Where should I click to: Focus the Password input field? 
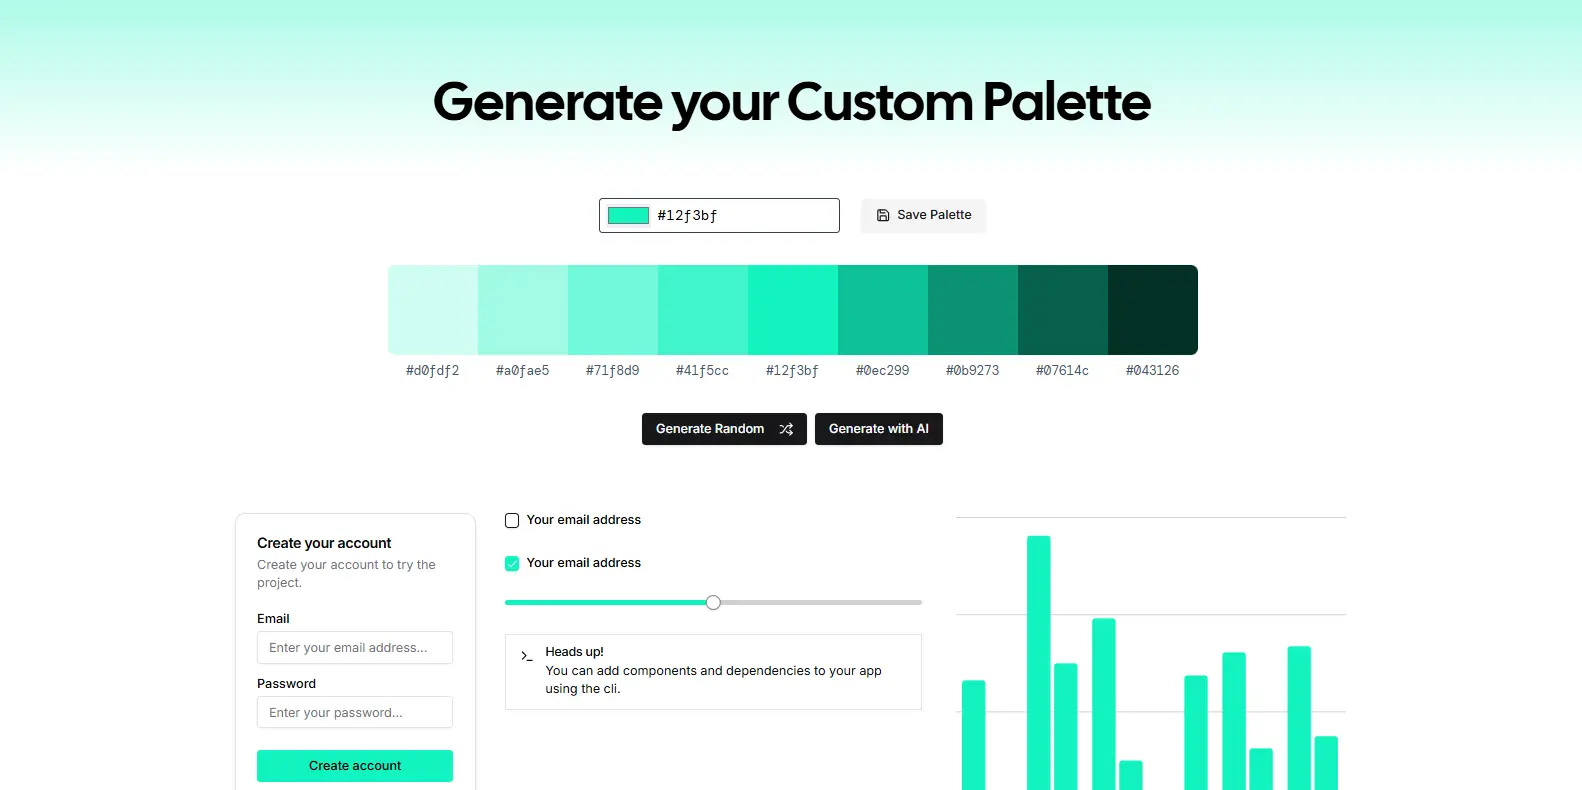tap(355, 713)
